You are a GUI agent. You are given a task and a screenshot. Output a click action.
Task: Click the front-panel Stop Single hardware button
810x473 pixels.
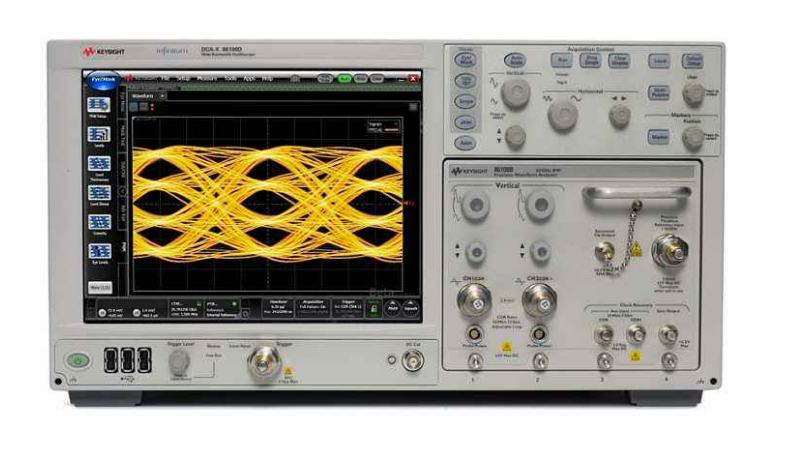(590, 60)
